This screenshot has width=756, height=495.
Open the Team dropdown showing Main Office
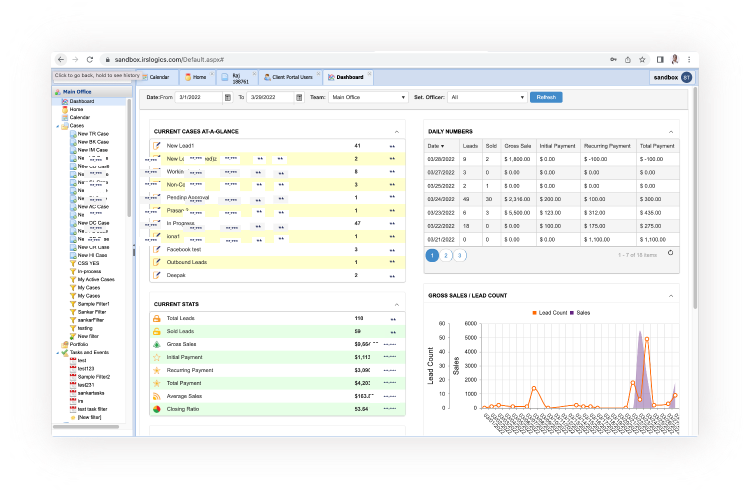[368, 97]
